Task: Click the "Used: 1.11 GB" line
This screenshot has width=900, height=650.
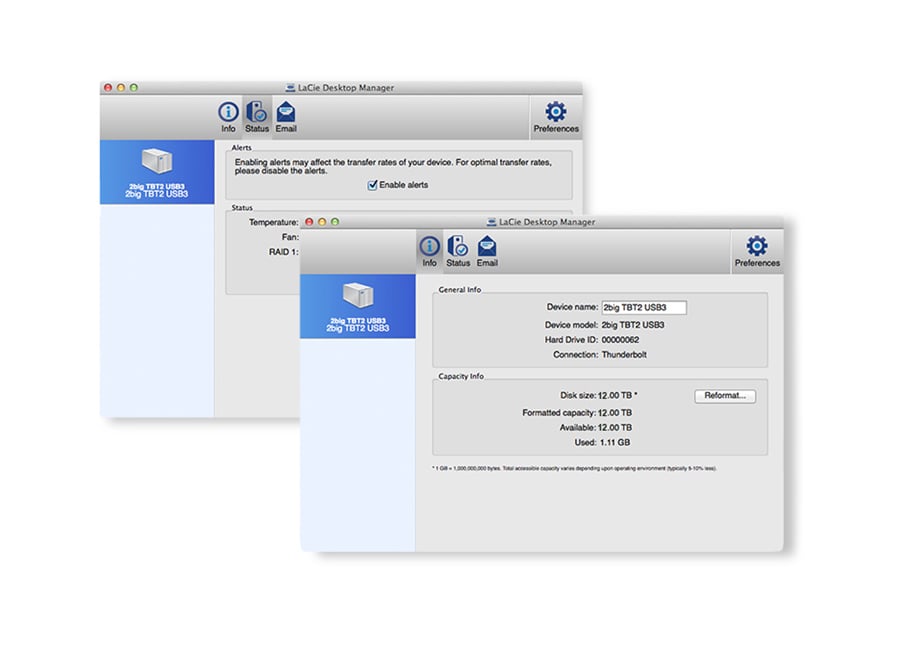Action: coord(602,443)
